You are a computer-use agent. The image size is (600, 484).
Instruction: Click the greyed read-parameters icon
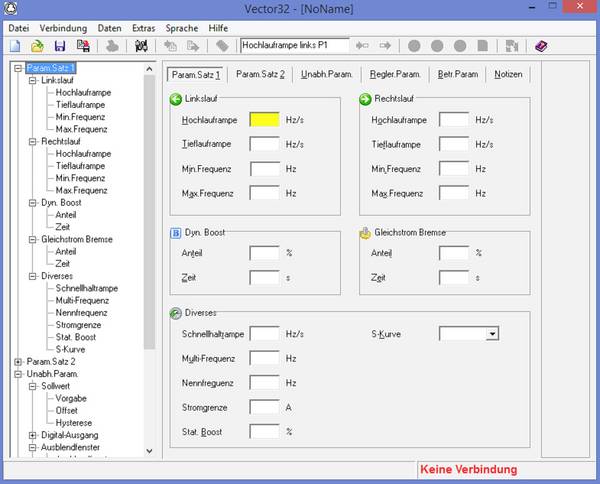click(170, 46)
